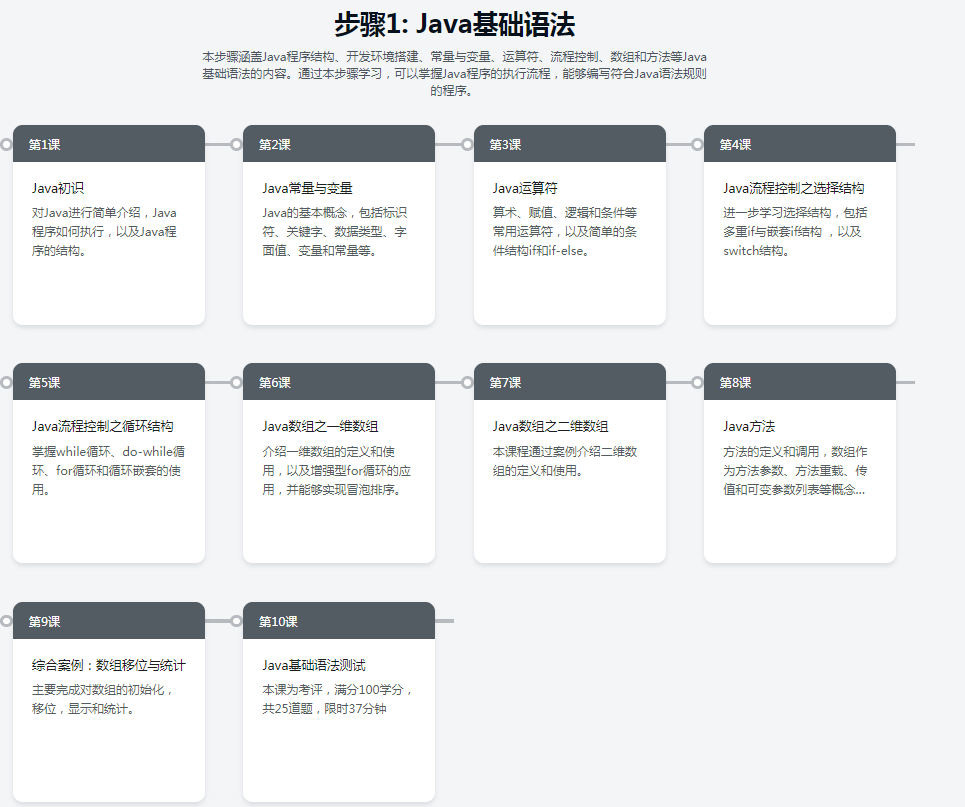Click timeline circle before 第3课 header
Viewport: 965px width, 807px height.
click(467, 144)
